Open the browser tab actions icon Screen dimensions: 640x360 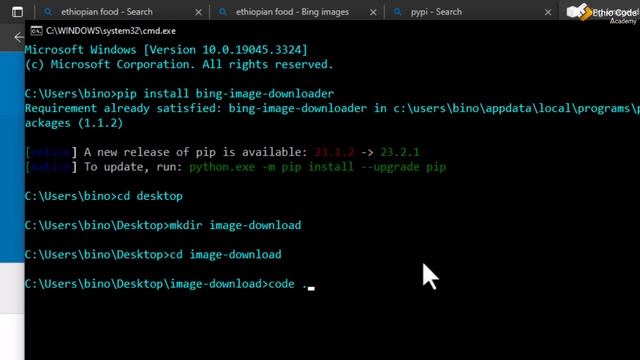pyautogui.click(x=18, y=12)
